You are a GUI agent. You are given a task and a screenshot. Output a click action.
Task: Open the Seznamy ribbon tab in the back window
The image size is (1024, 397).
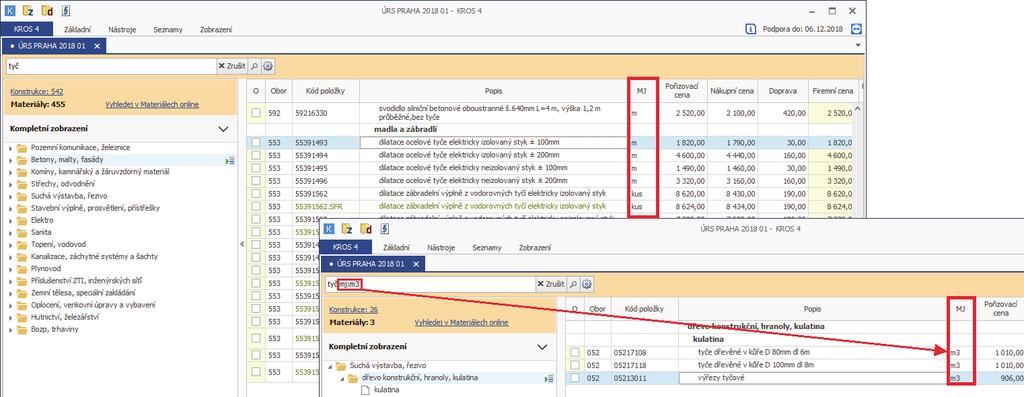pos(168,29)
